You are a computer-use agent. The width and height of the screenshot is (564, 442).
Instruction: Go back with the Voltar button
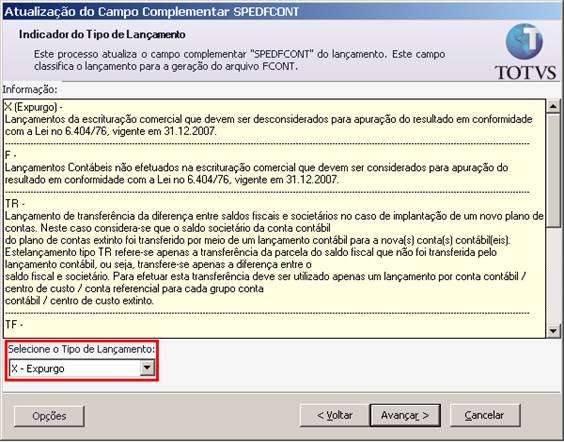tap(334, 415)
